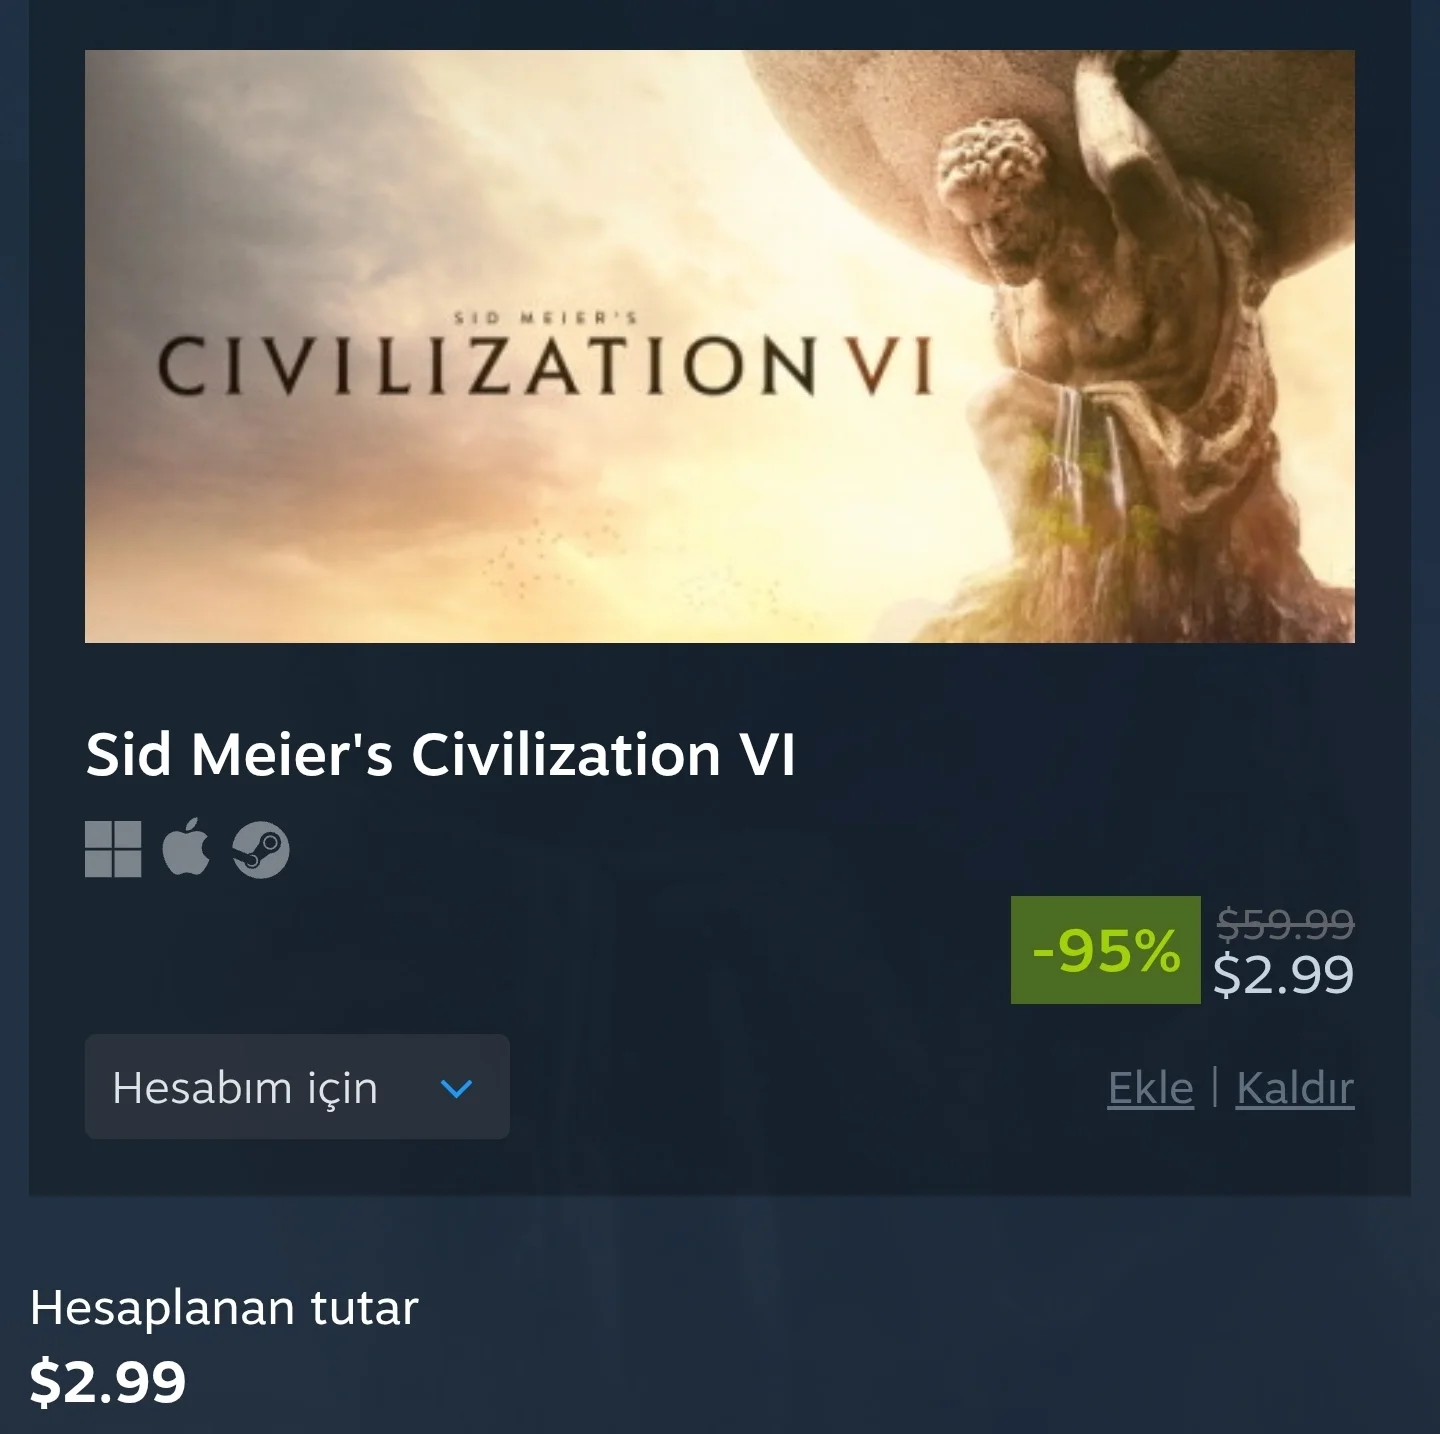Click the Windows platform icon
This screenshot has height=1434, width=1440.
(x=113, y=850)
